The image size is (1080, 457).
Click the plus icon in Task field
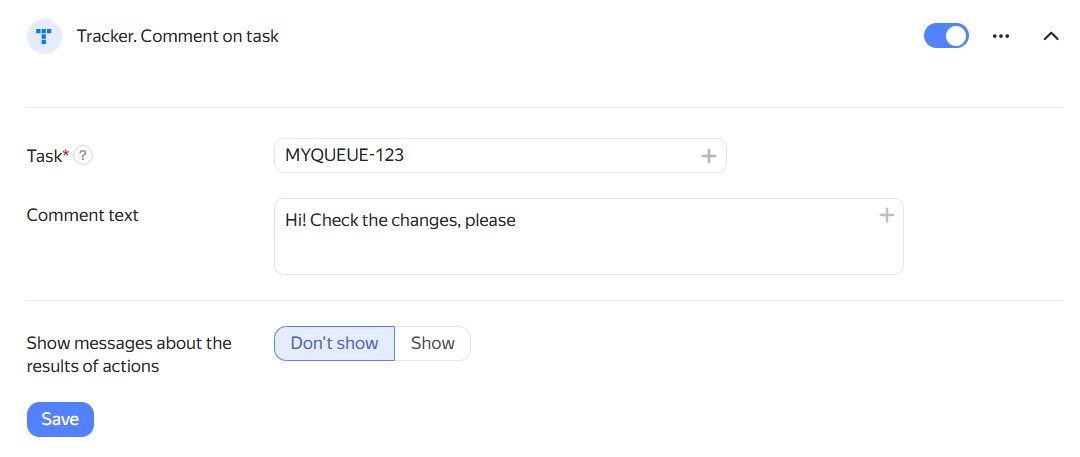coord(709,156)
